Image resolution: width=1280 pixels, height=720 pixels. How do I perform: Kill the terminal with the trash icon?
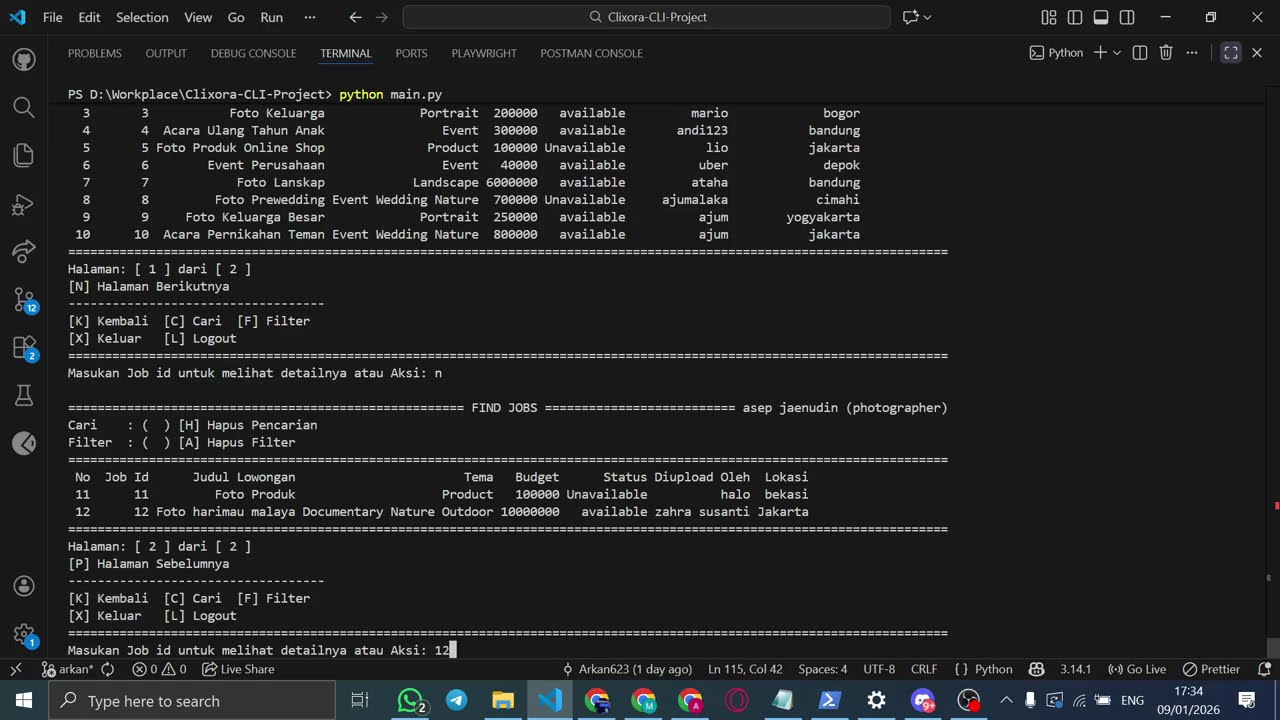[x=1166, y=53]
